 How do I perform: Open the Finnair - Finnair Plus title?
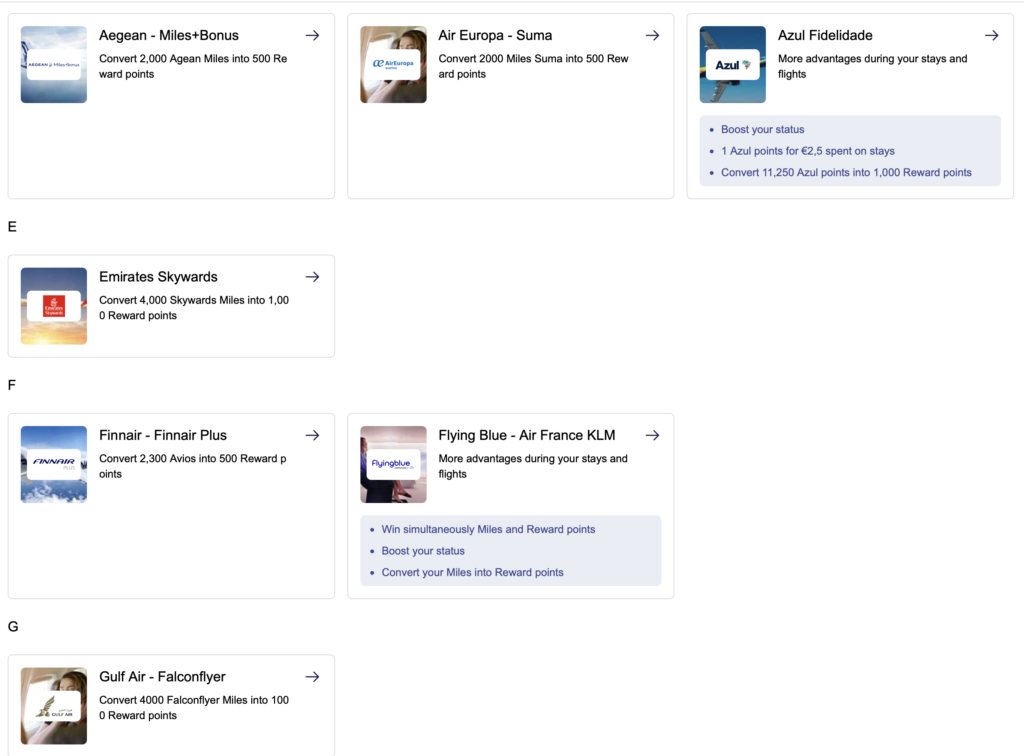(163, 435)
